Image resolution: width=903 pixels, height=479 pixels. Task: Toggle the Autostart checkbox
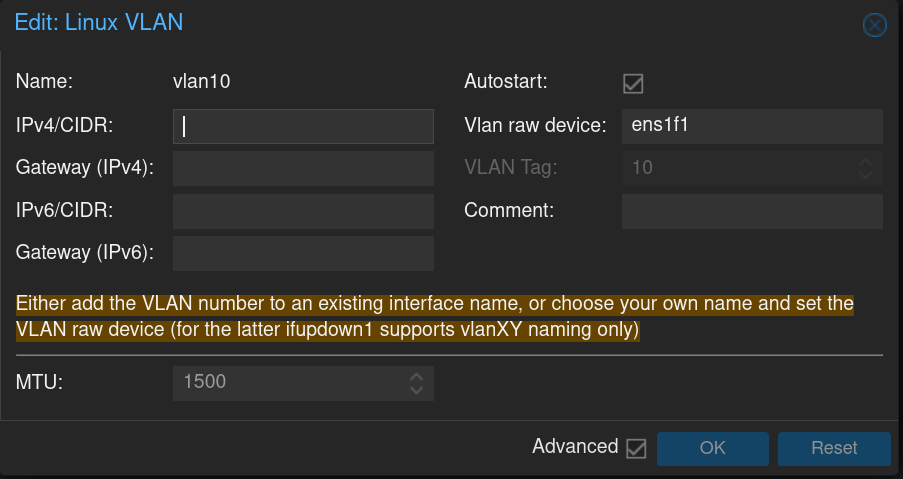pyautogui.click(x=632, y=83)
